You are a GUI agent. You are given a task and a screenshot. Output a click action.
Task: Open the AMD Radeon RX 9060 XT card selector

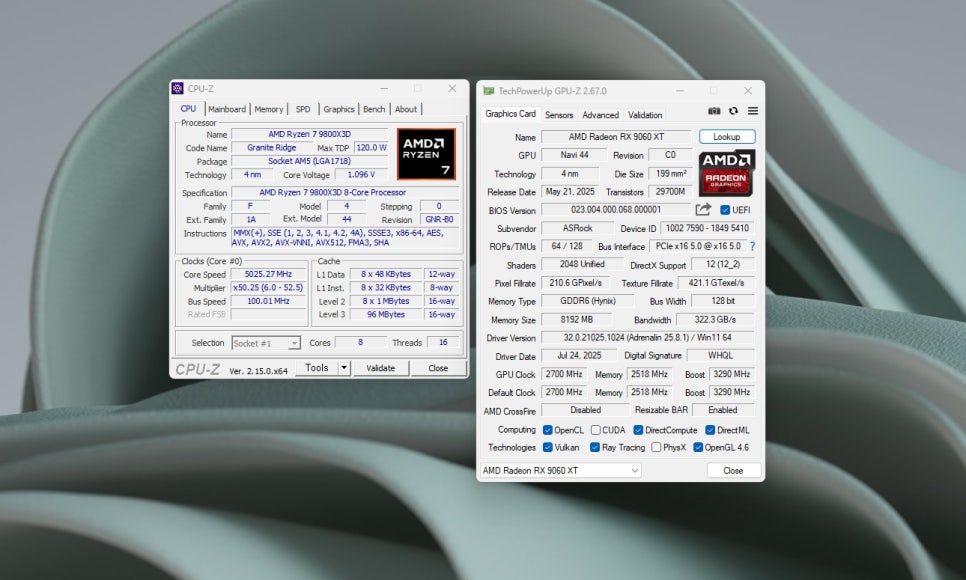[x=561, y=470]
